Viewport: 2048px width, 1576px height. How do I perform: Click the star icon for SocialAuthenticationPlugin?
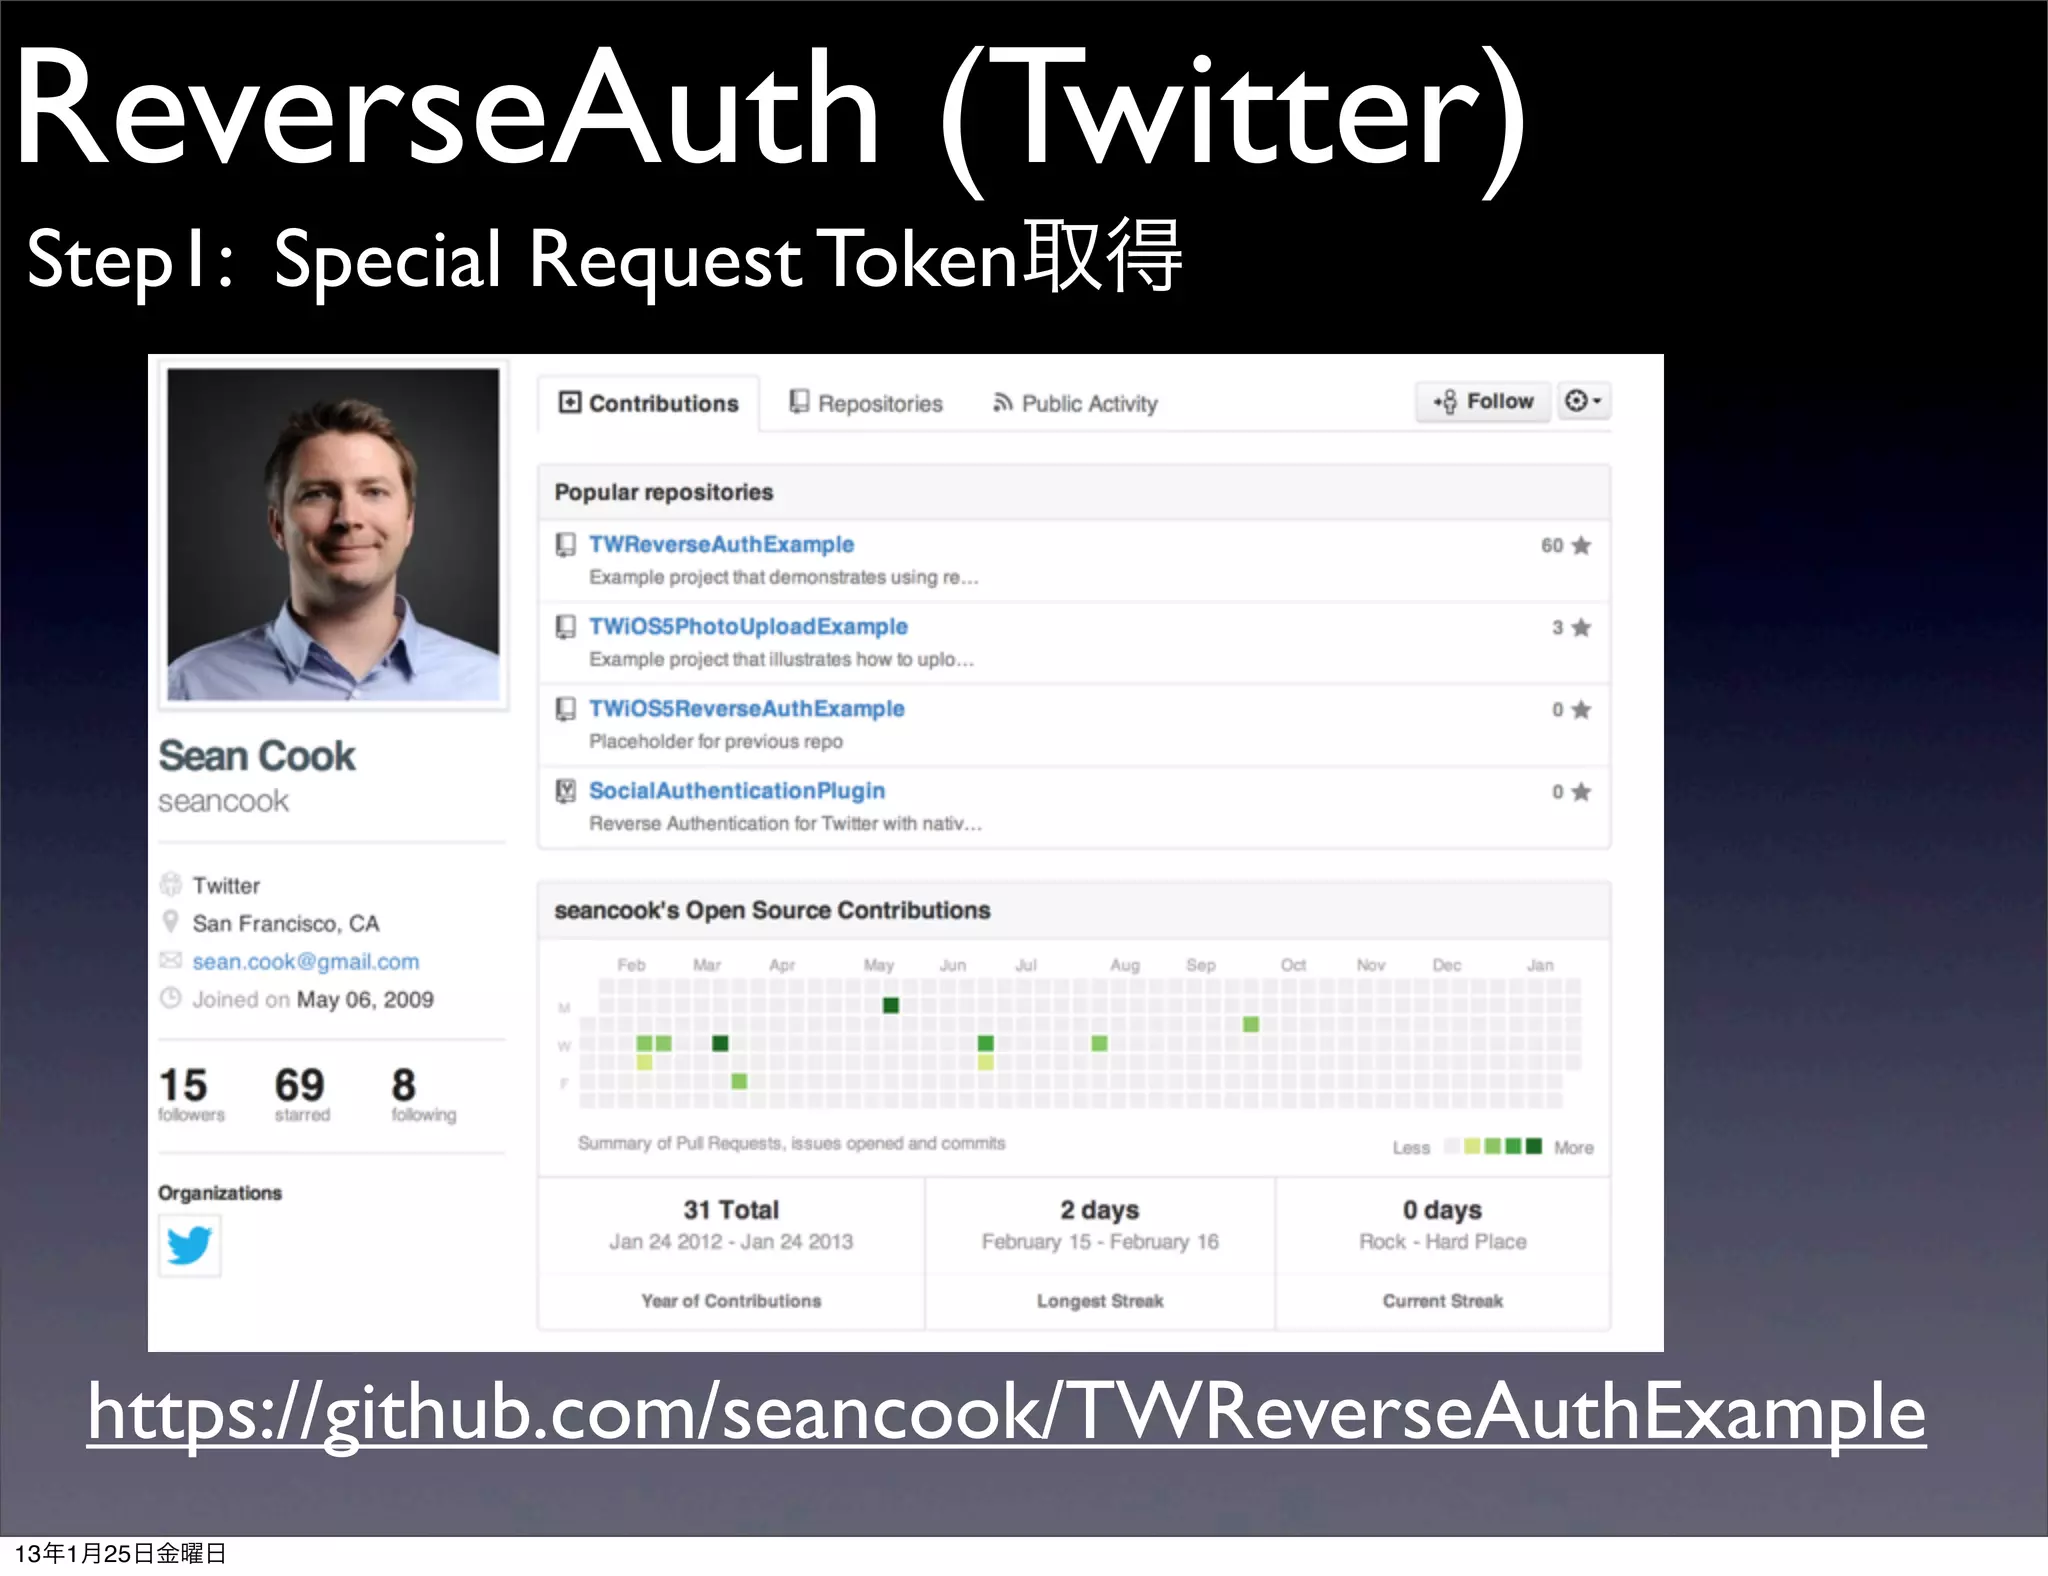[1581, 791]
